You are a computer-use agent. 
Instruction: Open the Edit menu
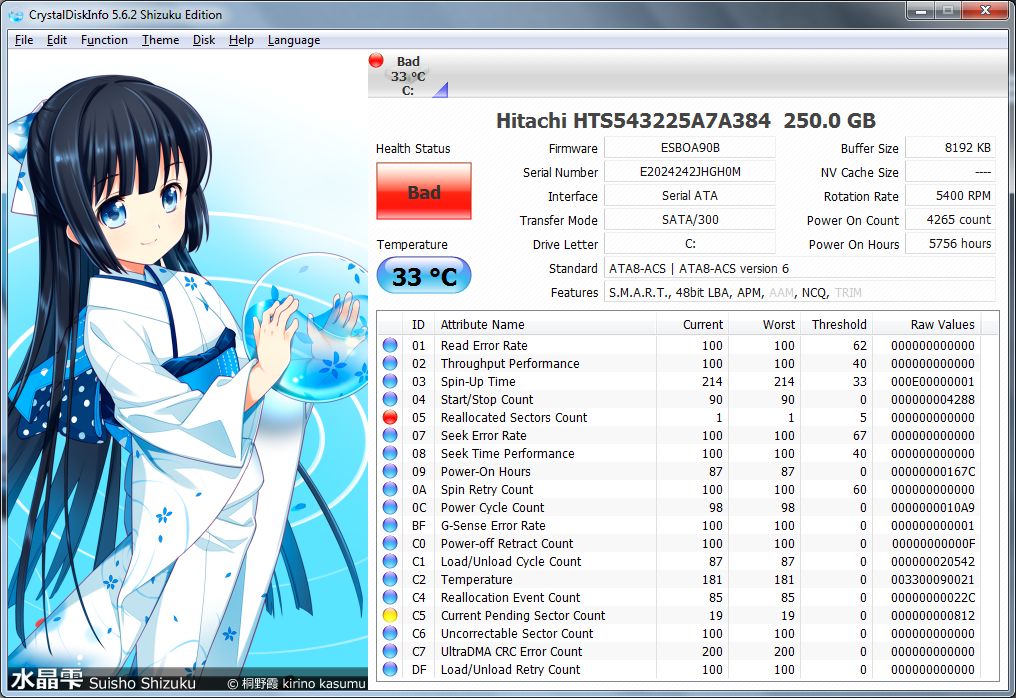[x=56, y=40]
